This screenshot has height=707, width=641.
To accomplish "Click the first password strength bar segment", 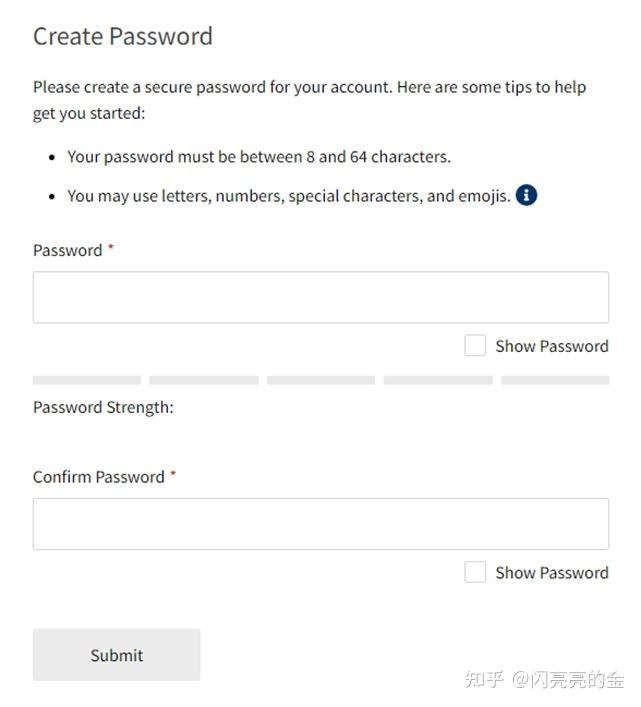I will pyautogui.click(x=87, y=380).
